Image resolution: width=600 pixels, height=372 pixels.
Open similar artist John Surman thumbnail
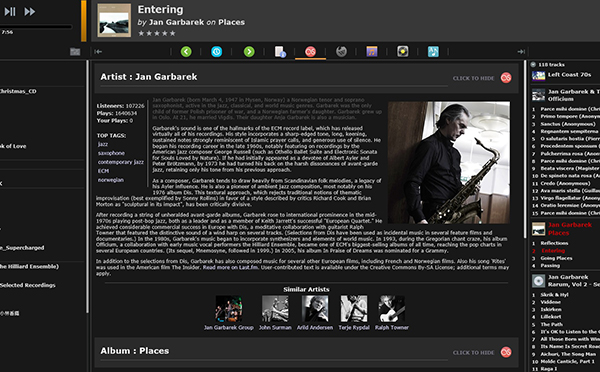pyautogui.click(x=275, y=308)
